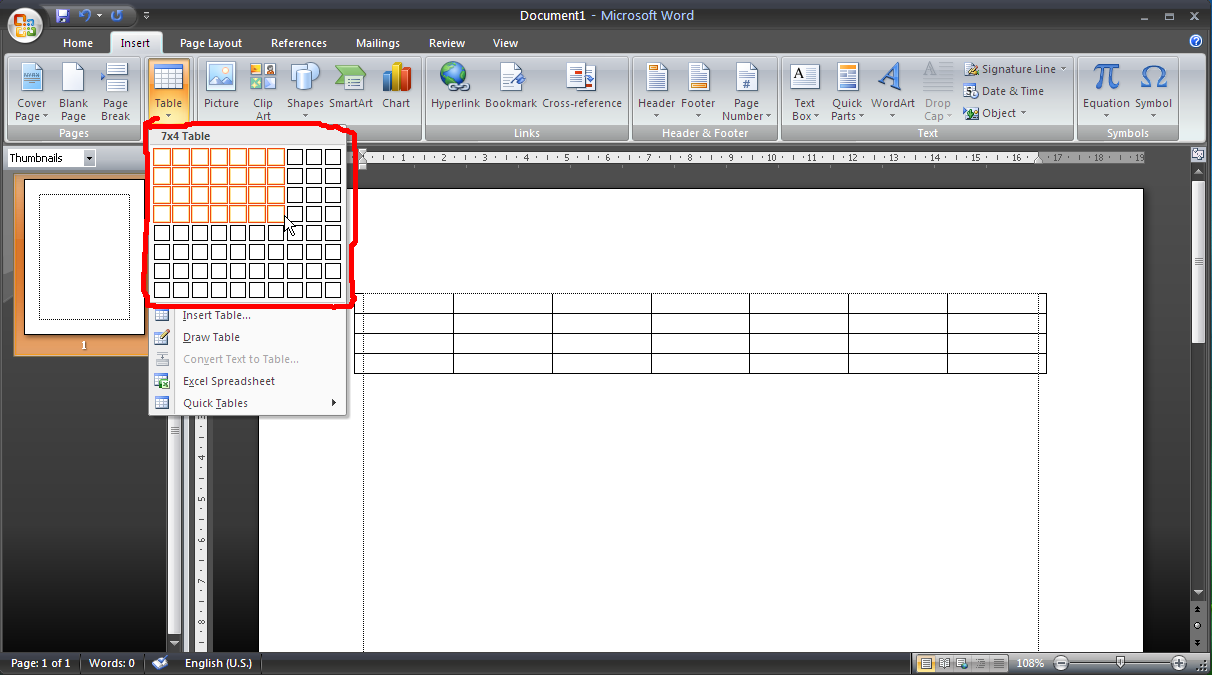Viewport: 1212px width, 675px height.
Task: Open the Clip Art pane
Action: pos(263,92)
